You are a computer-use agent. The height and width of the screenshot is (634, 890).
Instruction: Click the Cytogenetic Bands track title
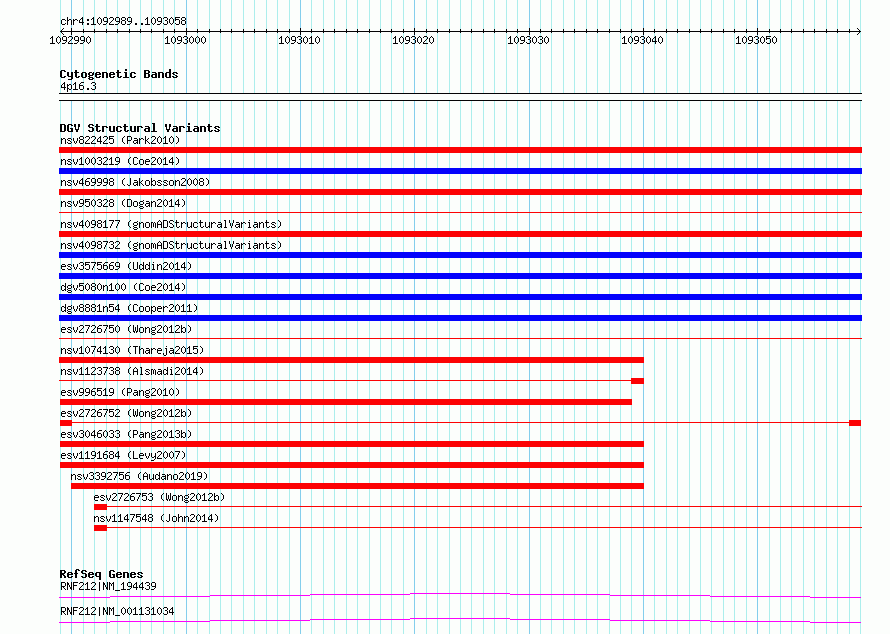coord(119,74)
